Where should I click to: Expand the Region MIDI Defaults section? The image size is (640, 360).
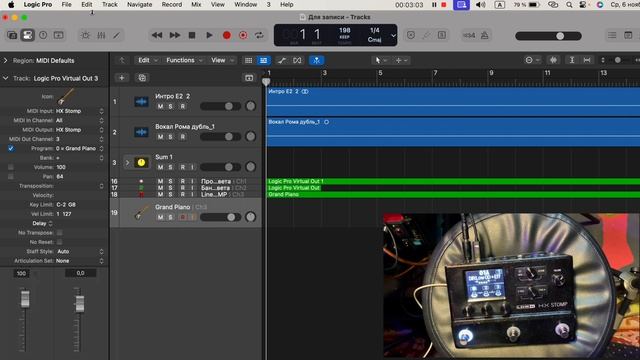pyautogui.click(x=5, y=60)
